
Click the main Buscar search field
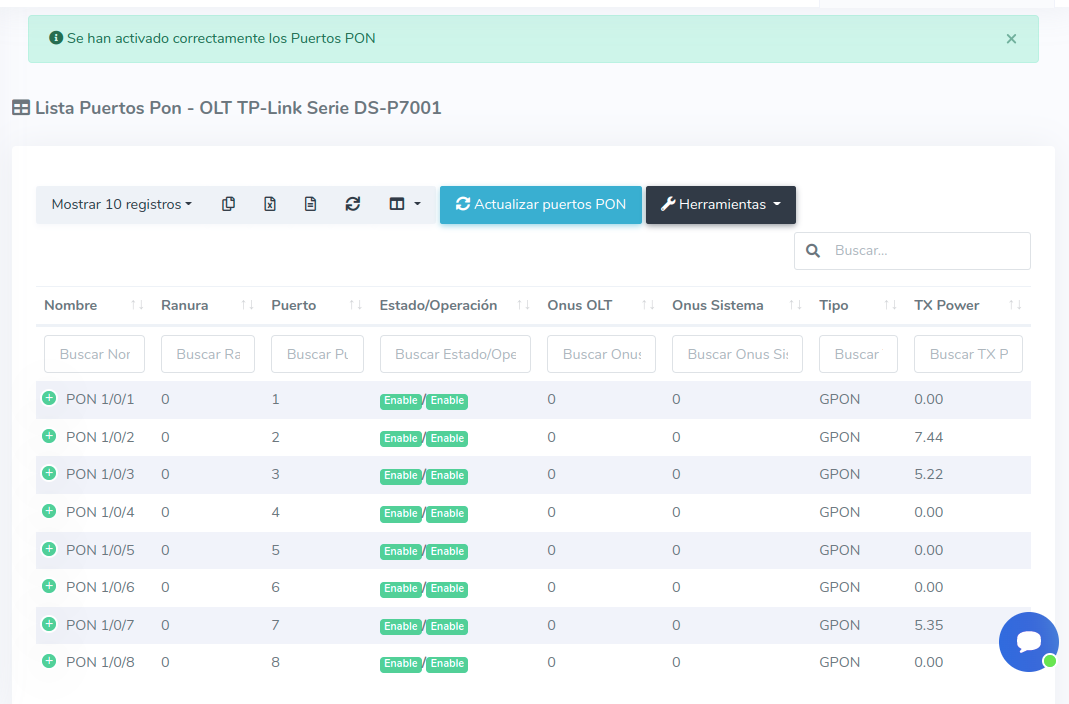point(925,251)
